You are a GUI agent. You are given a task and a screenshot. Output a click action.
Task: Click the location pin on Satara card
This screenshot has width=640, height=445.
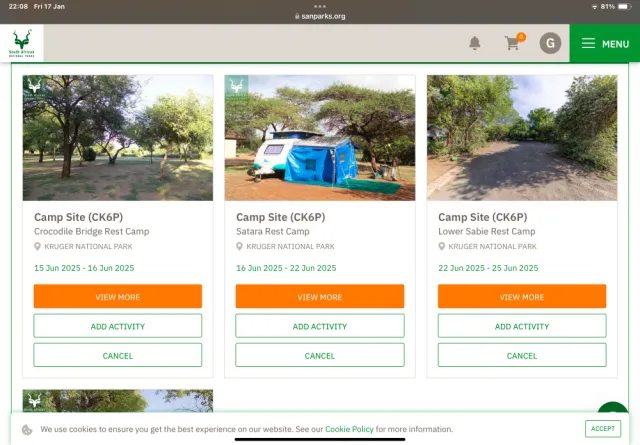240,247
